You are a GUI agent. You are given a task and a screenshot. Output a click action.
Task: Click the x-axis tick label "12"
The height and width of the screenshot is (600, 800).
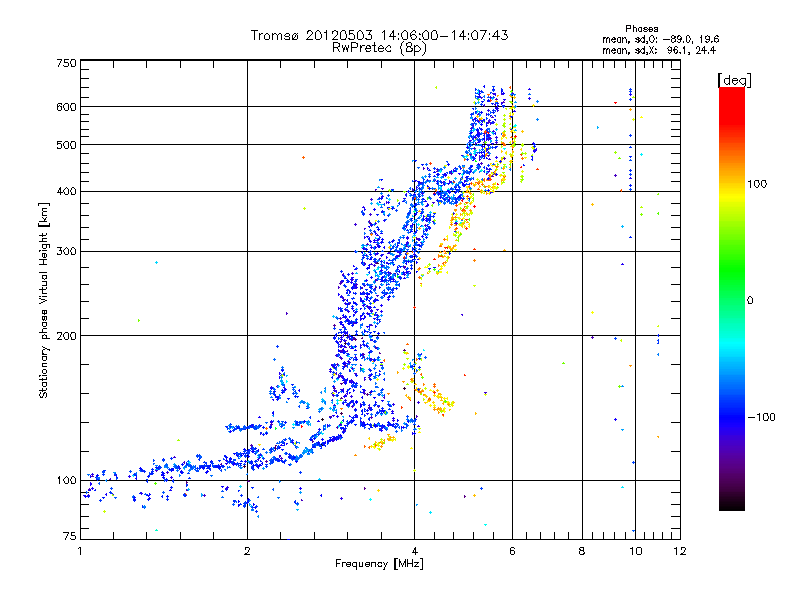tap(680, 551)
